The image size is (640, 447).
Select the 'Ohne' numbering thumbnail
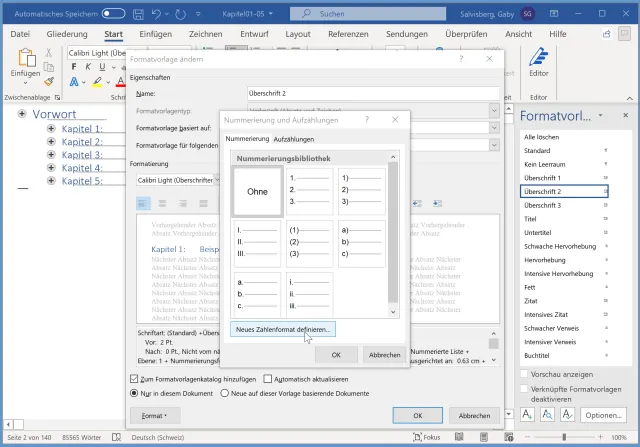click(258, 192)
